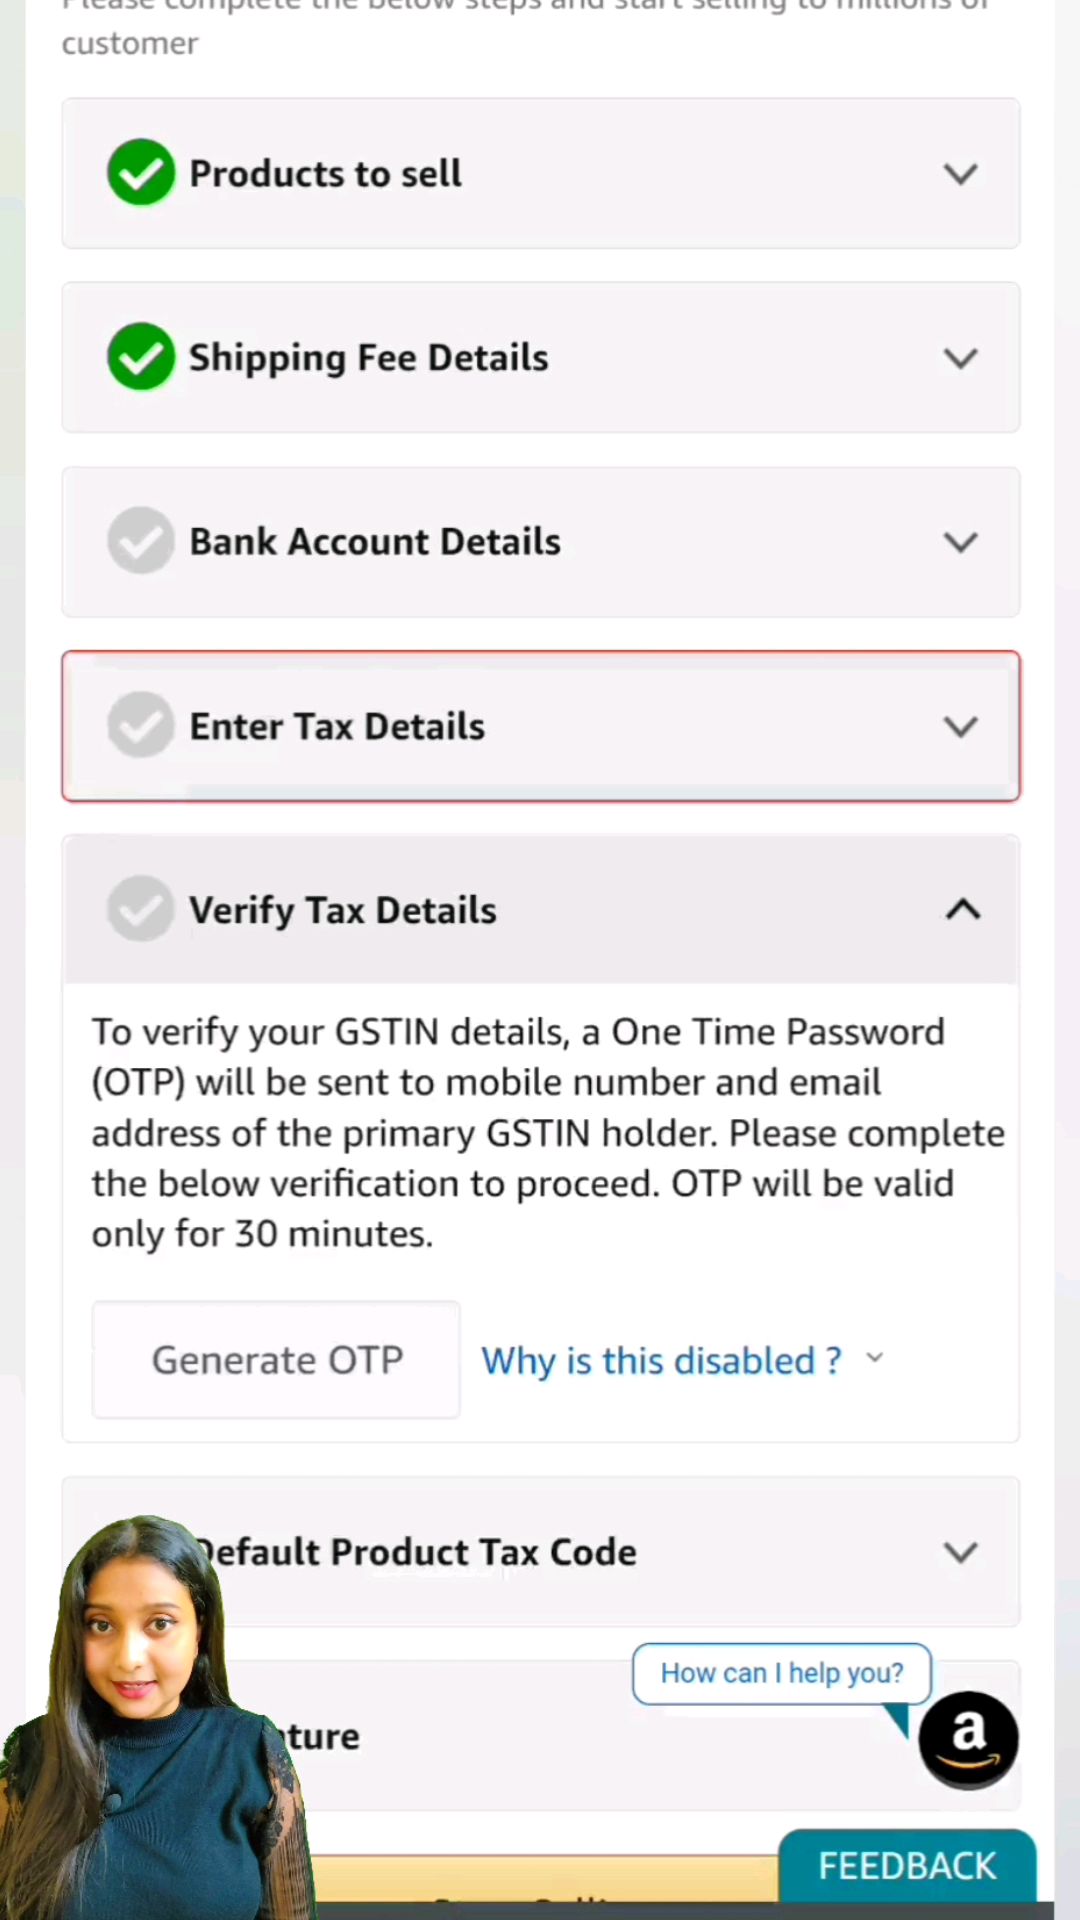Viewport: 1080px width, 1920px height.
Task: Expand Shipping Fee Details chevron
Action: point(960,358)
